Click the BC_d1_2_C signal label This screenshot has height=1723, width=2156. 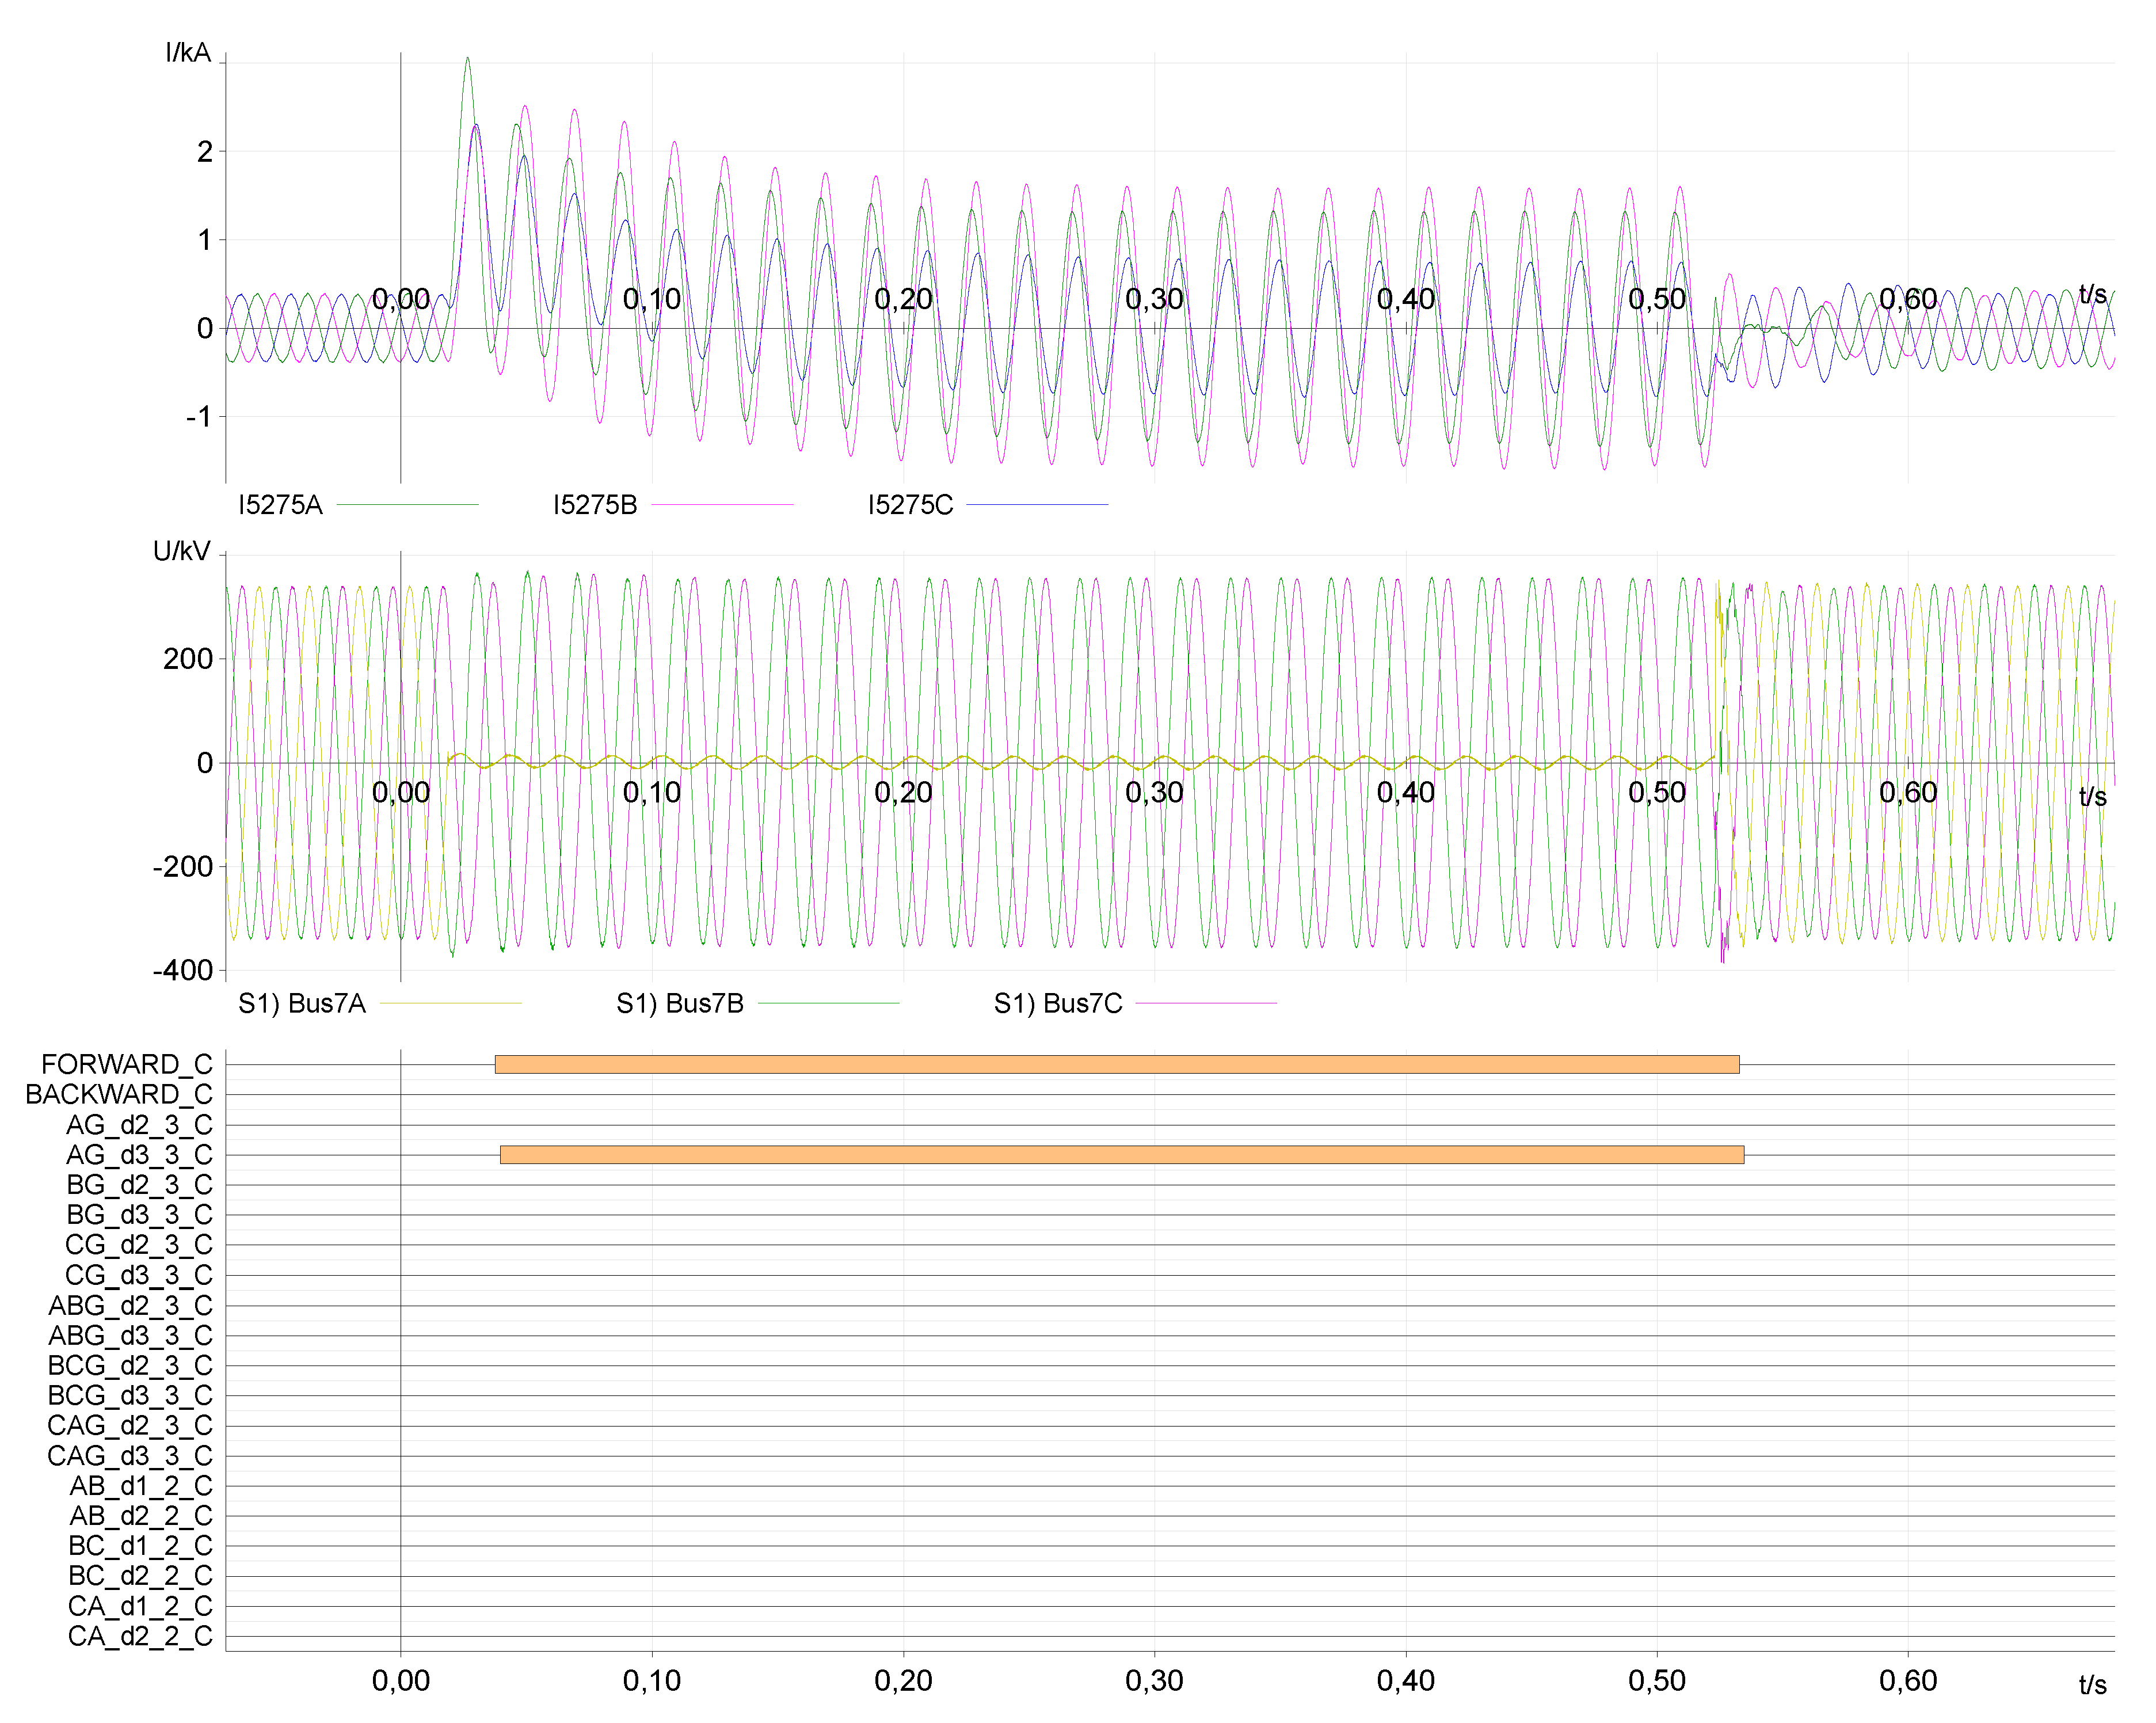click(x=140, y=1546)
